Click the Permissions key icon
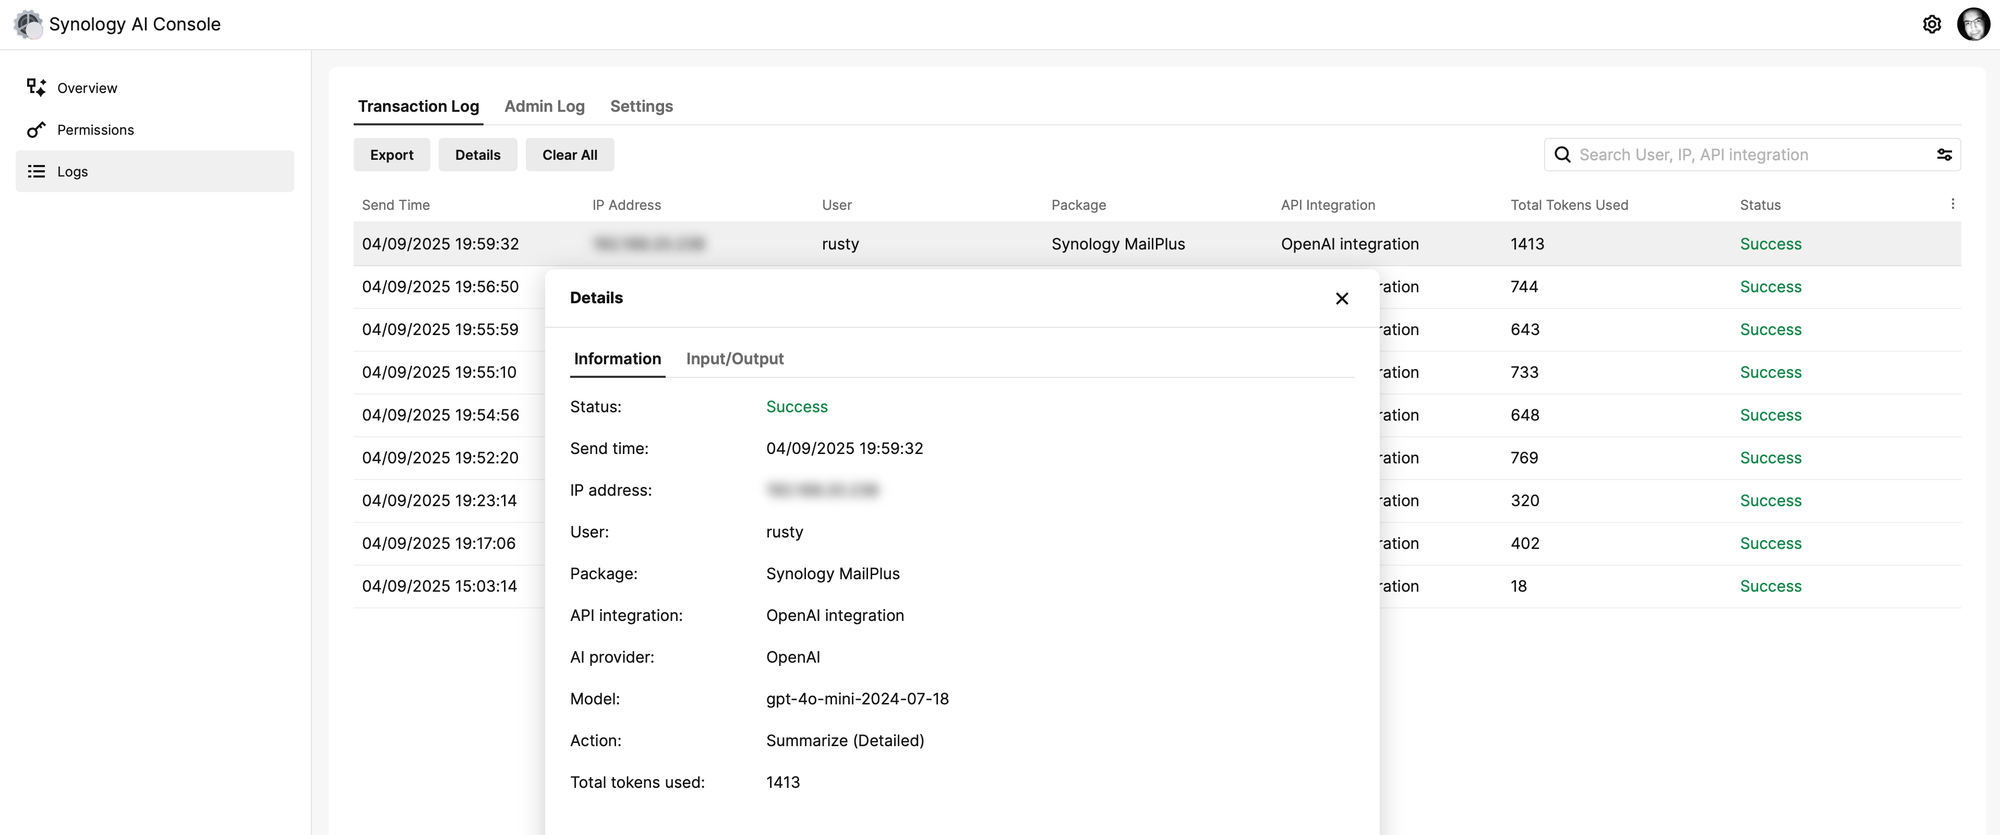Image resolution: width=2000 pixels, height=835 pixels. pos(36,129)
